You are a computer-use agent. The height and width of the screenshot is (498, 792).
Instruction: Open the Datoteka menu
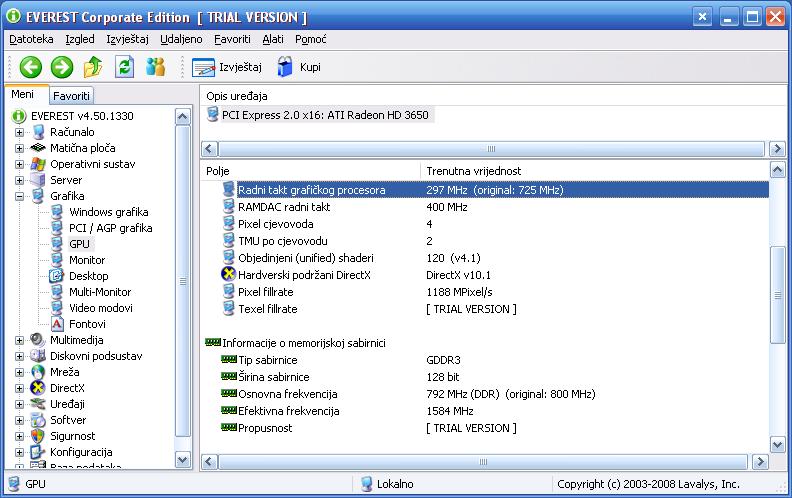31,39
